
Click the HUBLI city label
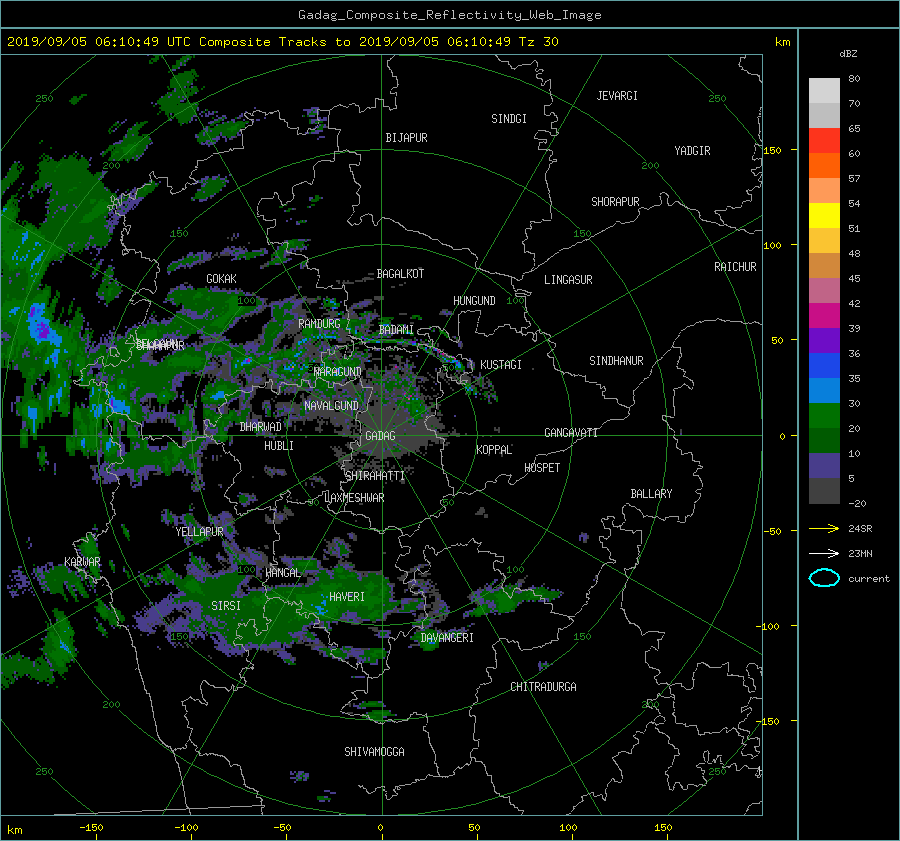pos(279,446)
